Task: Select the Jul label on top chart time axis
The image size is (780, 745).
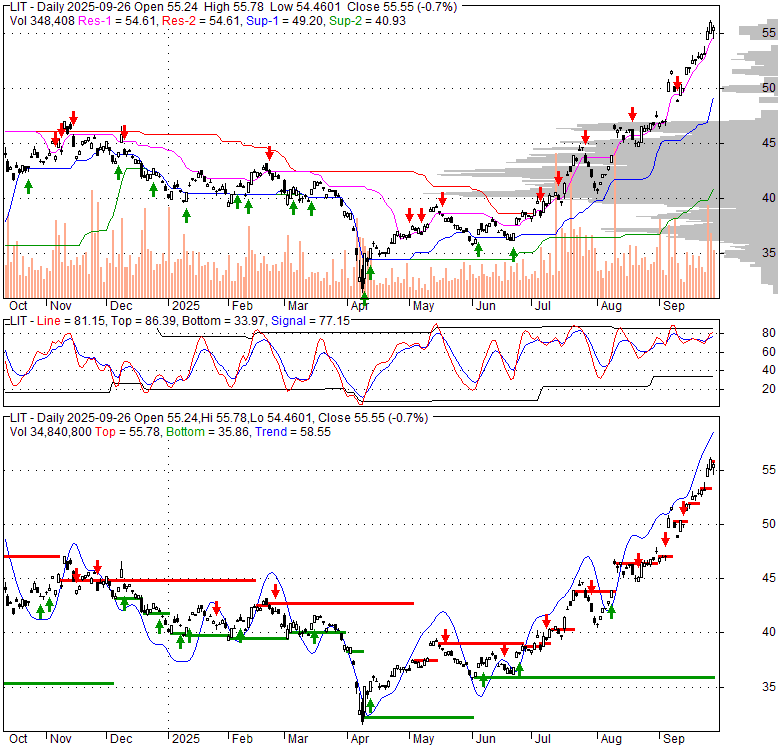Action: pyautogui.click(x=543, y=305)
